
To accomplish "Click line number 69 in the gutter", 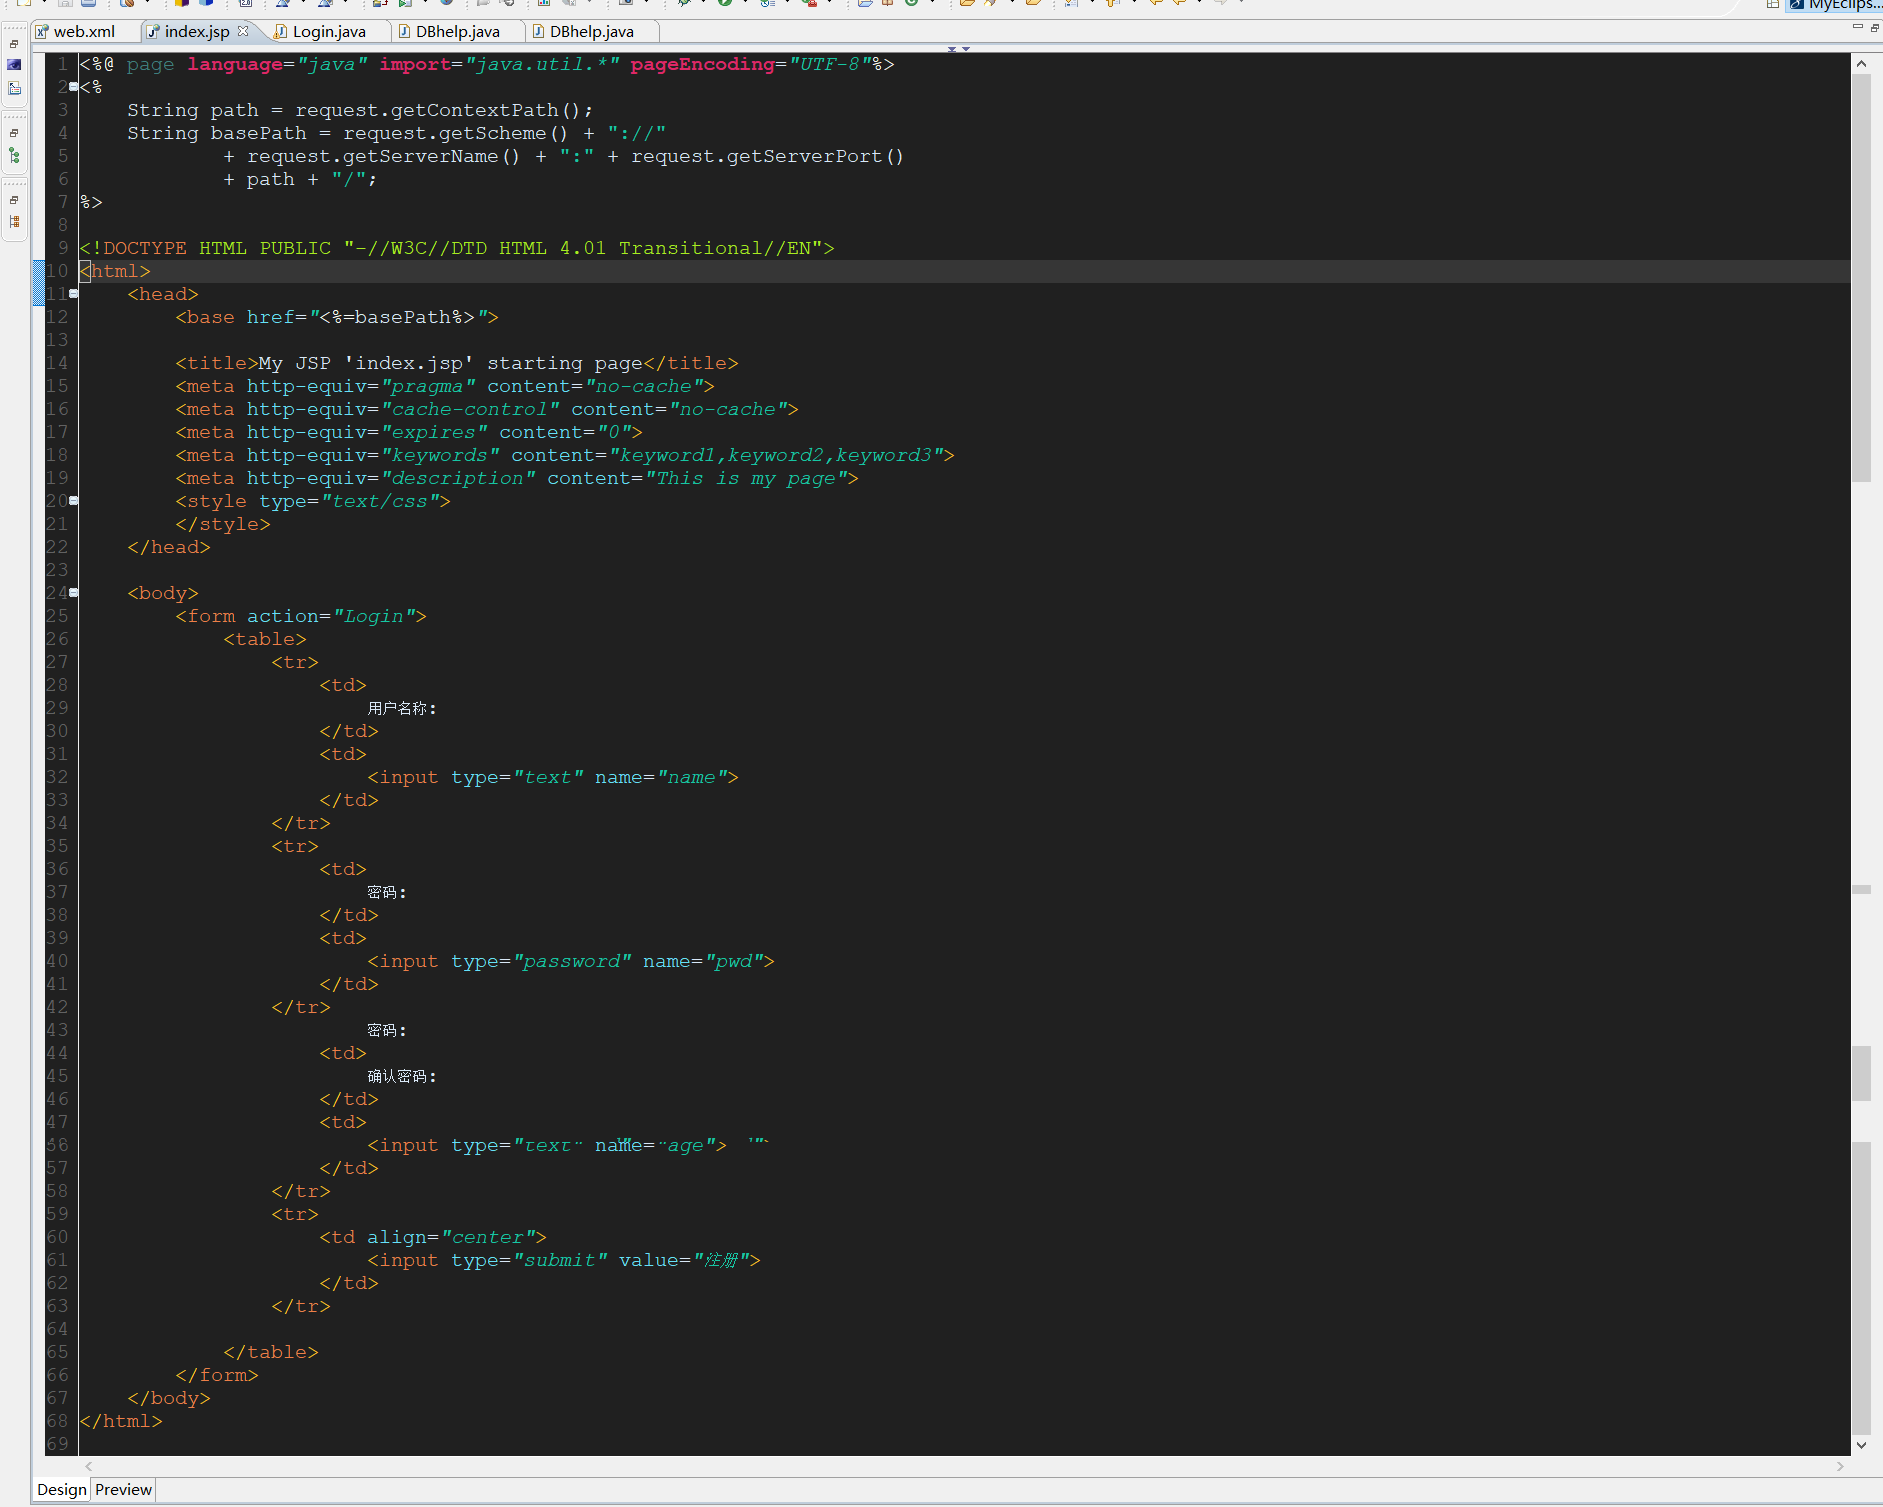I will [x=57, y=1444].
